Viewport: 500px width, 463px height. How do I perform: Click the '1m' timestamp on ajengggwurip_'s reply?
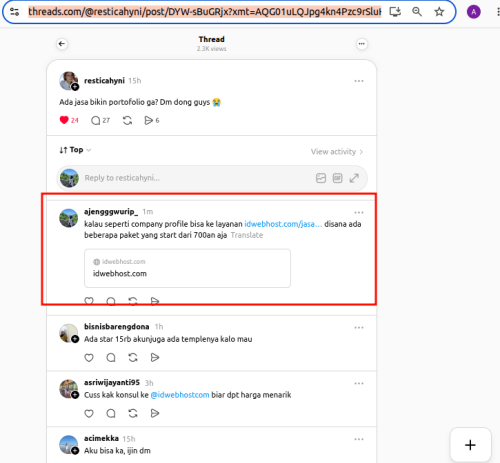148,212
